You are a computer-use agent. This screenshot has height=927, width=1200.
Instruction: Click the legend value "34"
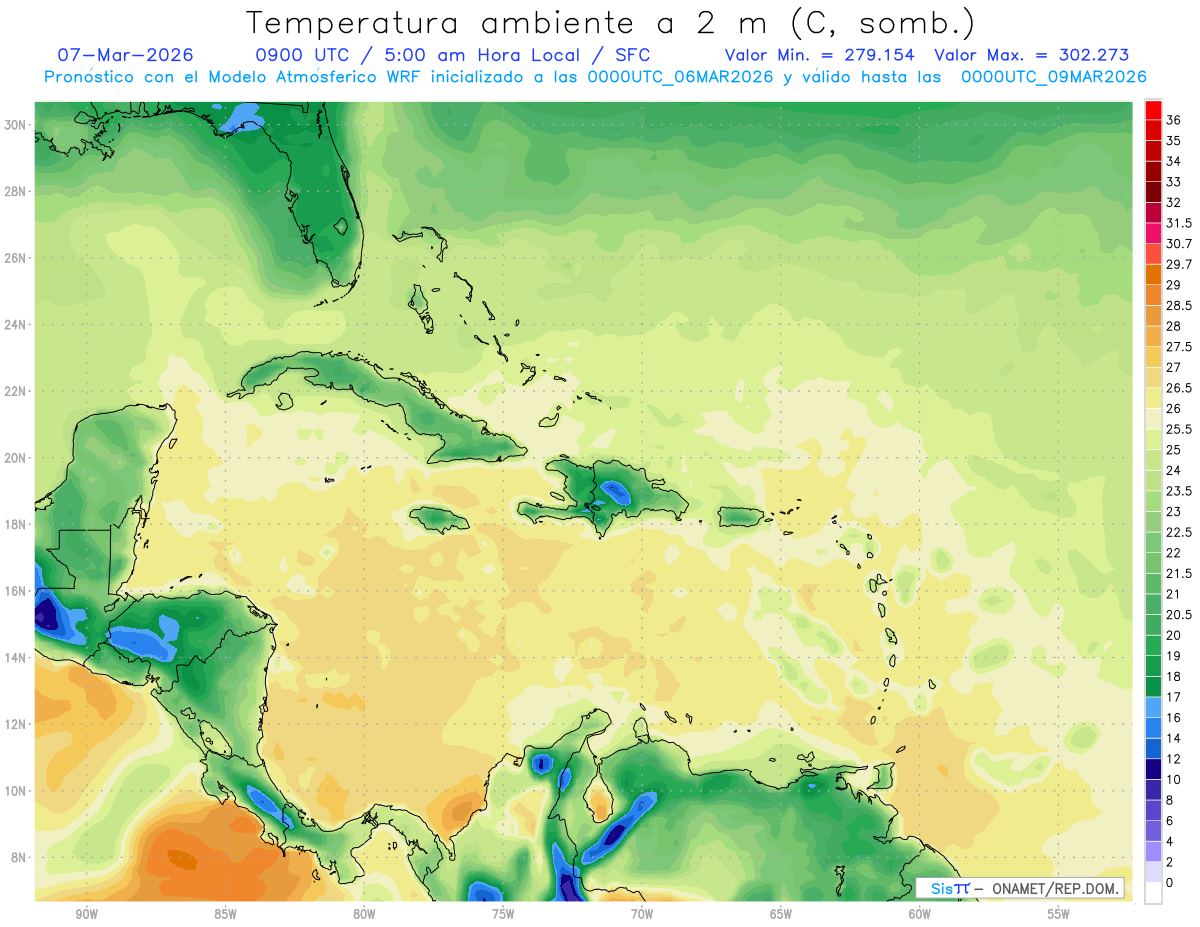tap(1173, 161)
